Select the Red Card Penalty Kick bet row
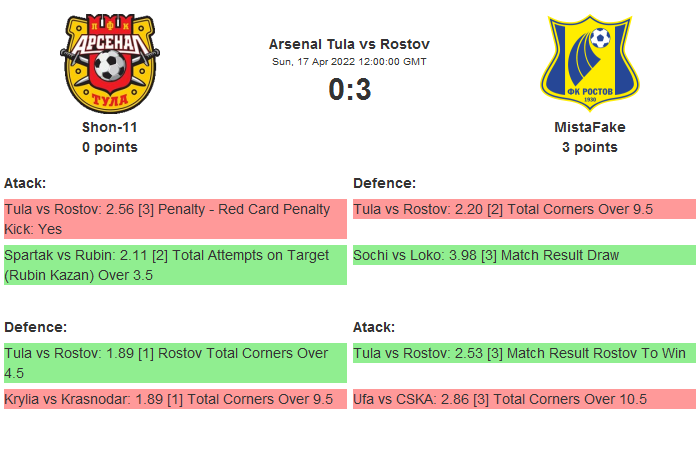 click(175, 219)
